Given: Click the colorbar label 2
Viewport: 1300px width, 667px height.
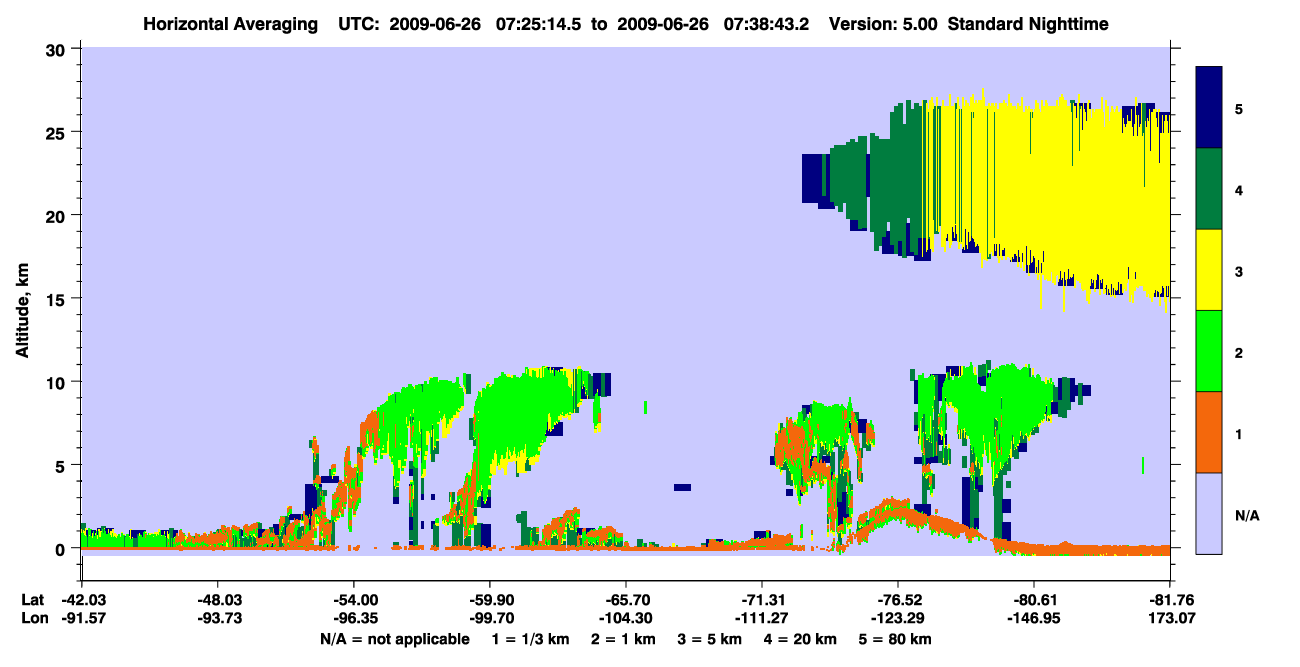Looking at the screenshot, I should click(x=1239, y=352).
